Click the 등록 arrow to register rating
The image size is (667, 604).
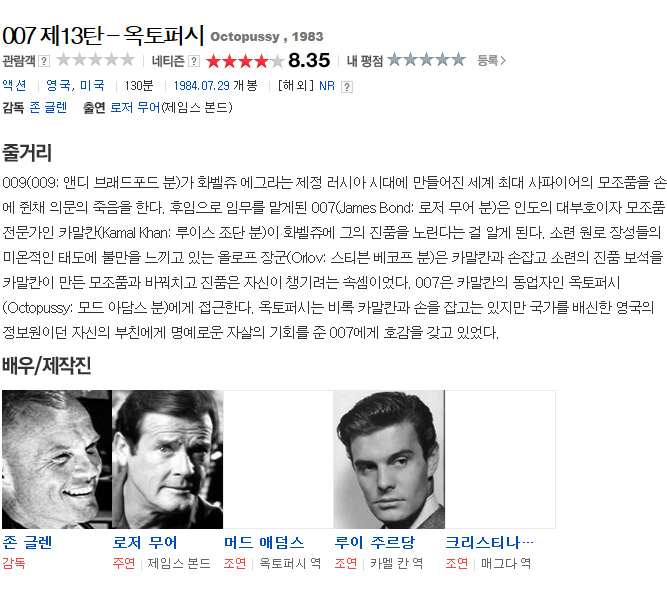coord(491,60)
